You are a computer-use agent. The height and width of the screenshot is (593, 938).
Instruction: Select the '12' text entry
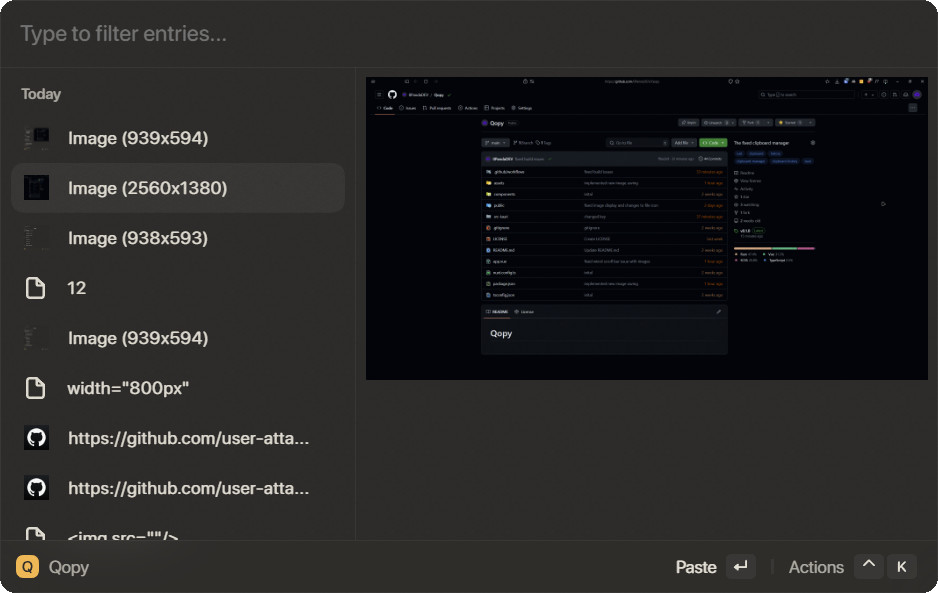(x=178, y=288)
